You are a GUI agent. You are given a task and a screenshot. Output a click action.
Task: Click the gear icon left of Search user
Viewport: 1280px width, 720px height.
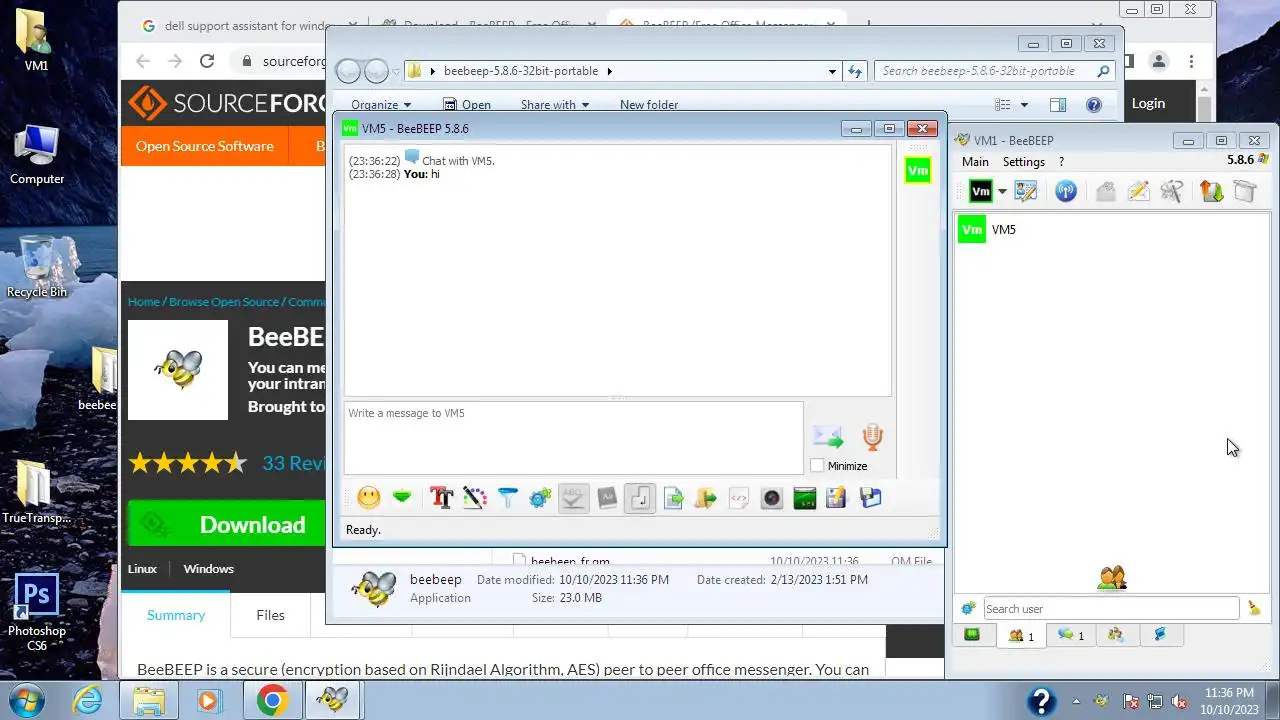pos(968,608)
